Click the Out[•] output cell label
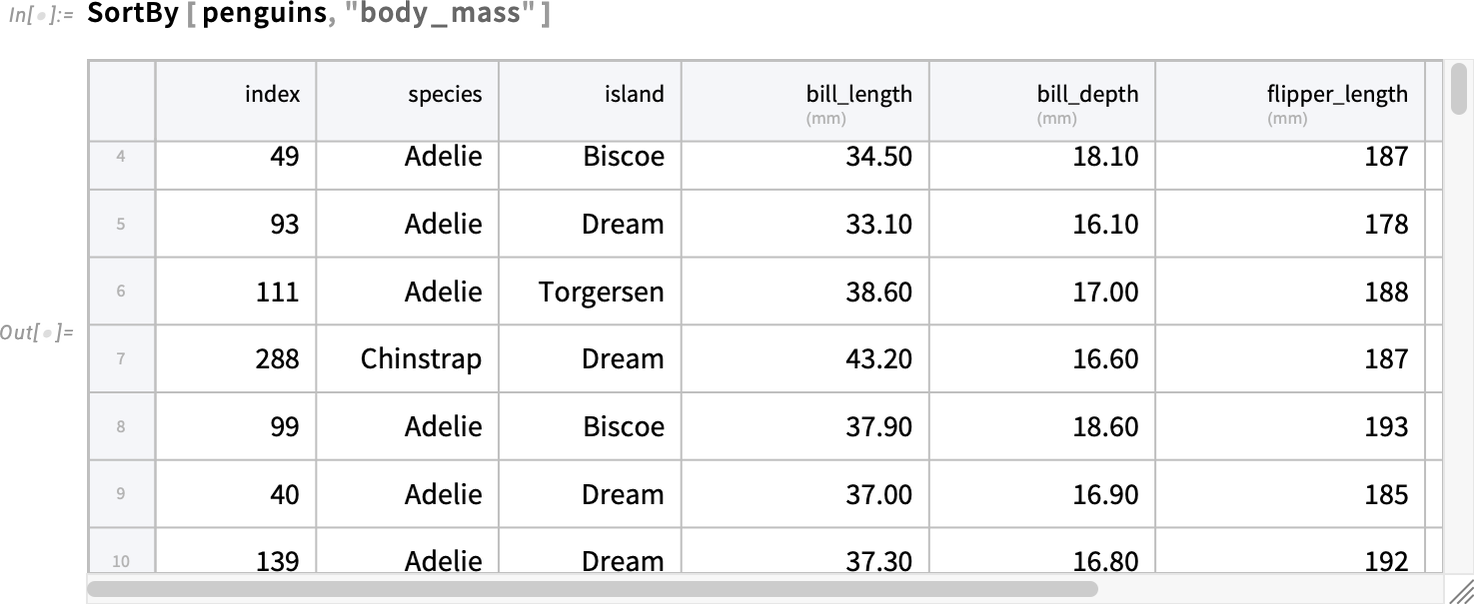The width and height of the screenshot is (1474, 604). click(x=37, y=333)
